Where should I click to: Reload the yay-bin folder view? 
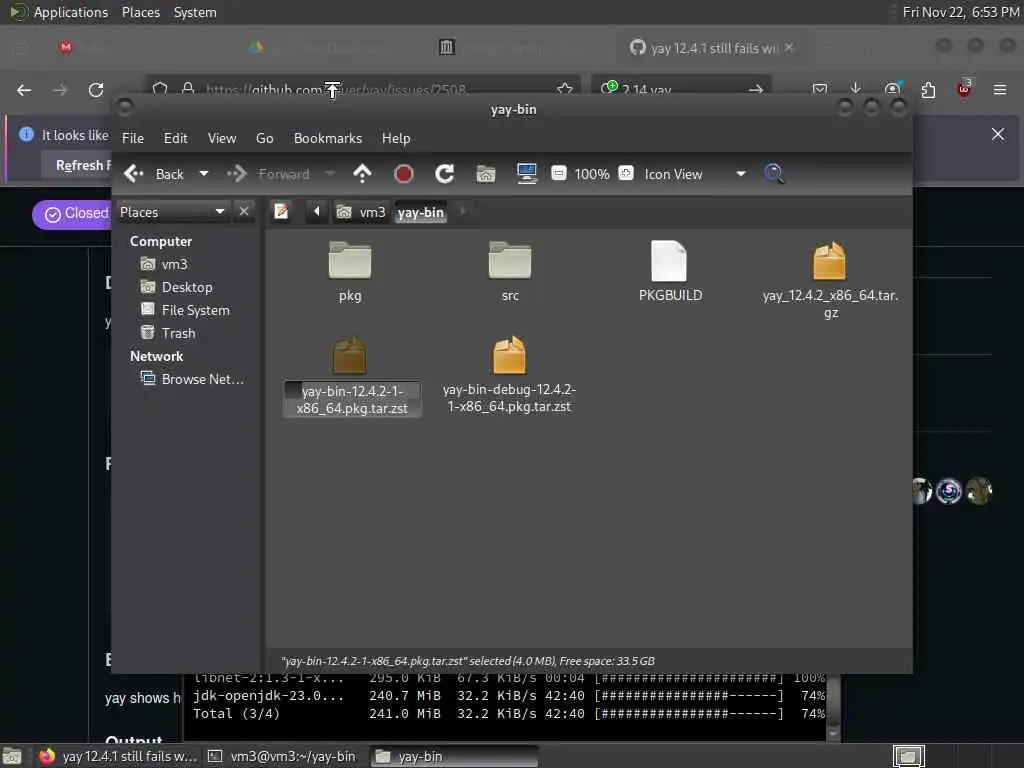445,174
